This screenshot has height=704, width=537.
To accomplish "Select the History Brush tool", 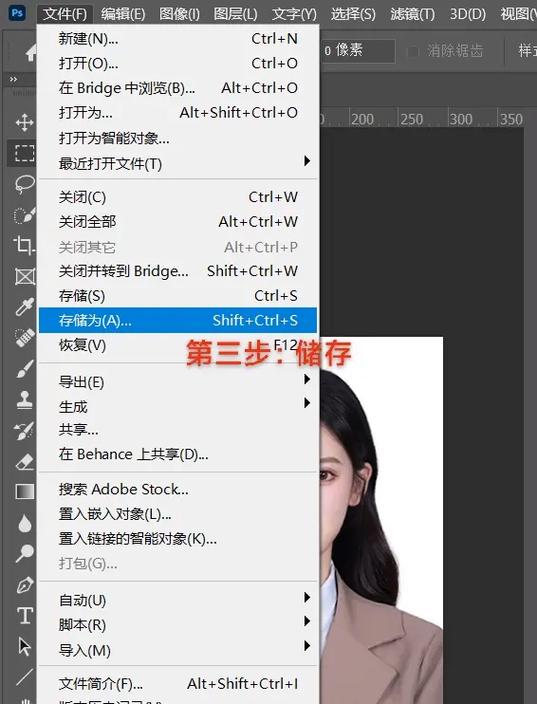I will click(x=24, y=430).
